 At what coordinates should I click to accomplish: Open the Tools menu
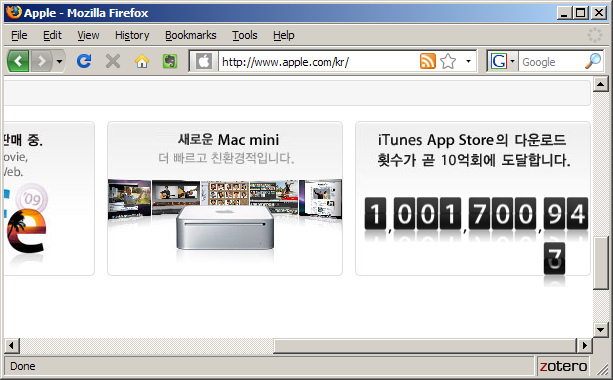245,35
